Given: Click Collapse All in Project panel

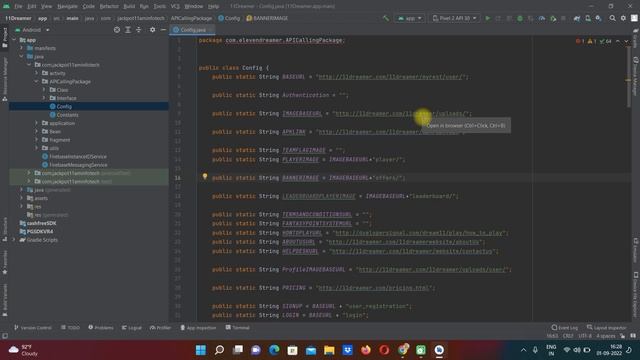Looking at the screenshot, I should tap(138, 30).
